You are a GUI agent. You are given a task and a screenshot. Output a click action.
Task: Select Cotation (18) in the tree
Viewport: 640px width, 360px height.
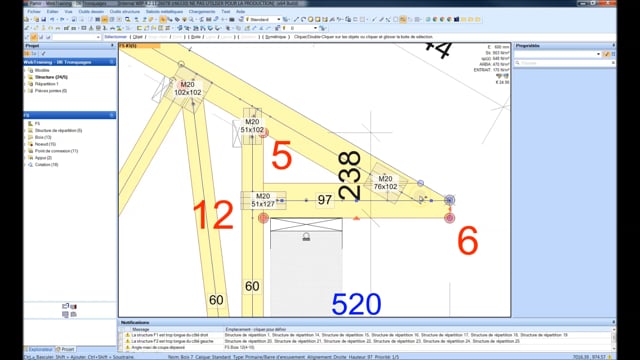(x=47, y=164)
